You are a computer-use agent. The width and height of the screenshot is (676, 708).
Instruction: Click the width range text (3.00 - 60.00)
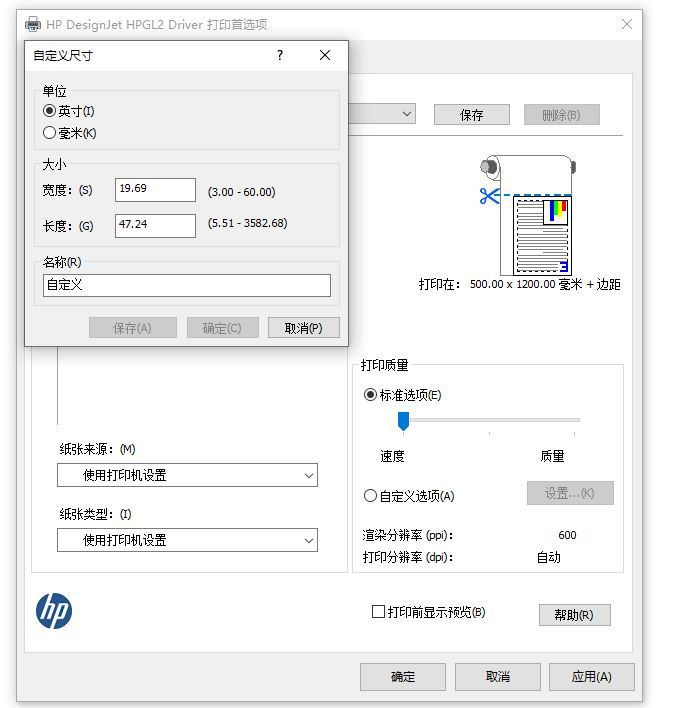coord(242,192)
